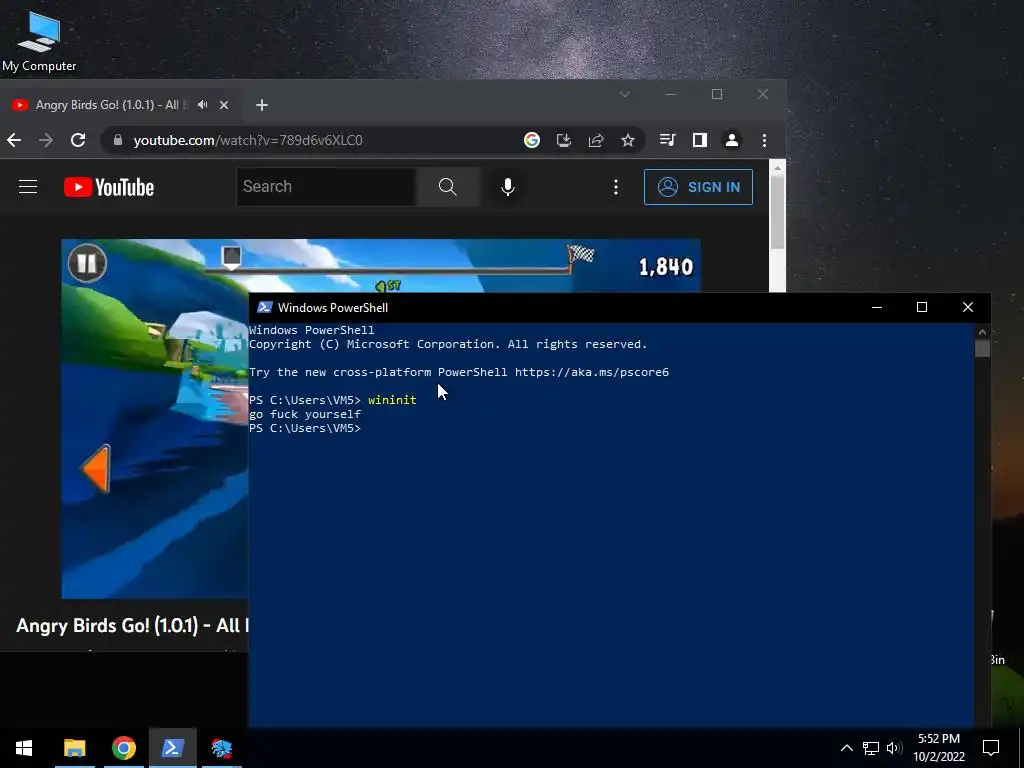Screen dimensions: 1024x768
Task: Open the YouTube hamburger guide menu
Action: [x=28, y=187]
